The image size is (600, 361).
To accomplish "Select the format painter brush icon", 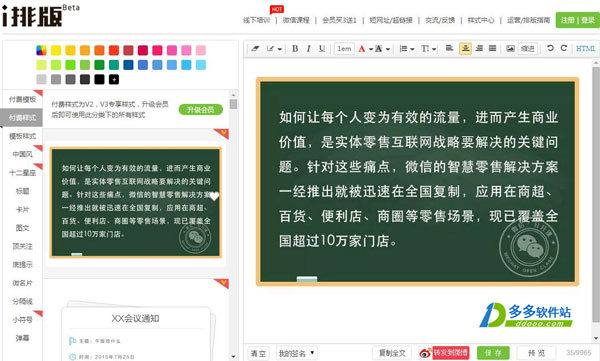I will coord(271,49).
